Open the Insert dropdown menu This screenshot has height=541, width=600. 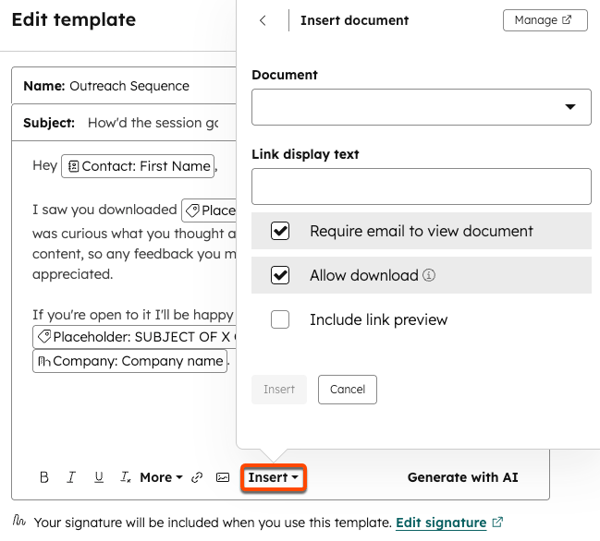273,478
